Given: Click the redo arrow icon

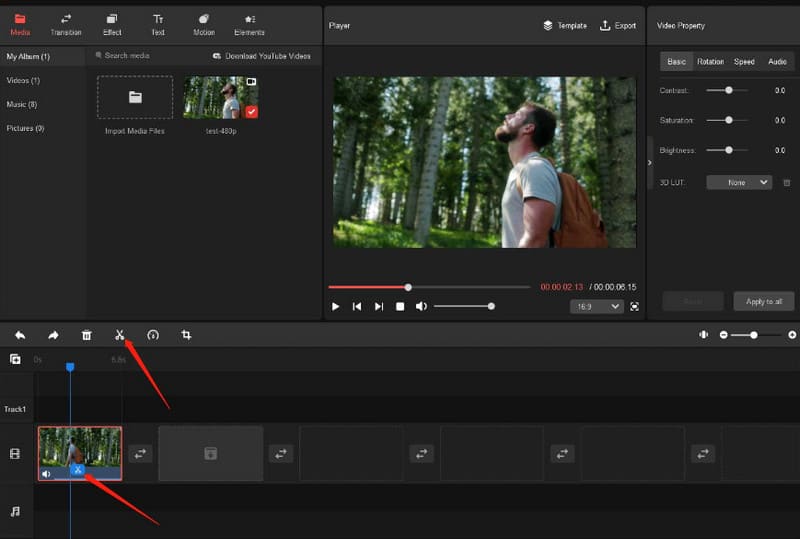Looking at the screenshot, I should pyautogui.click(x=53, y=335).
